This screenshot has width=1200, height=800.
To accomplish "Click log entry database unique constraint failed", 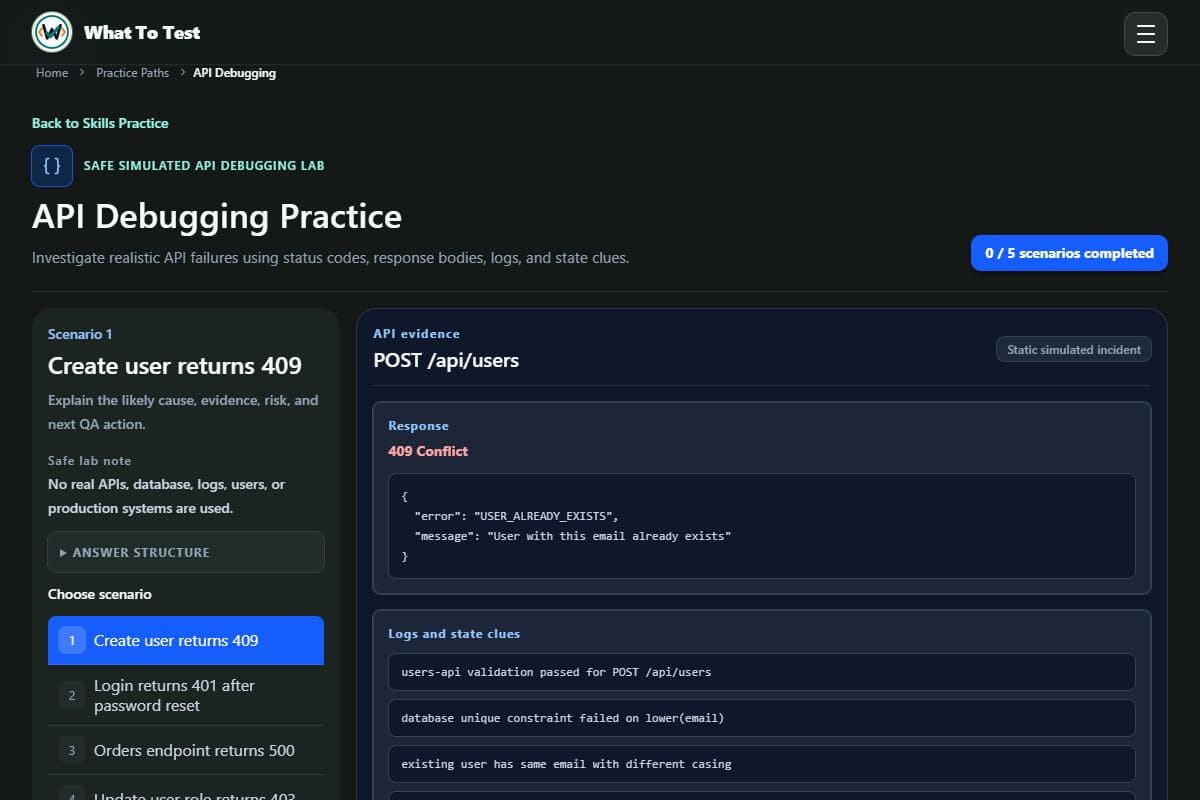I will click(762, 718).
